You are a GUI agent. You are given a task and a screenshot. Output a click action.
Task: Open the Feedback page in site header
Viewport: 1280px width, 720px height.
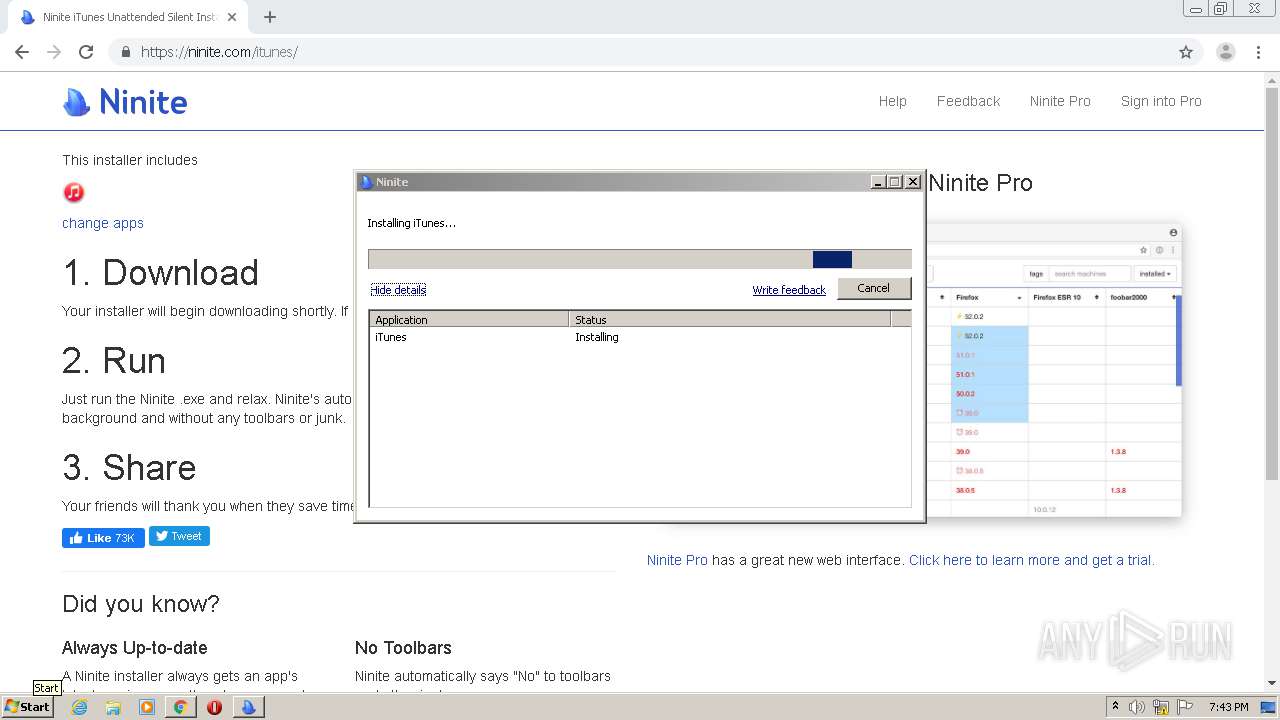pos(968,101)
